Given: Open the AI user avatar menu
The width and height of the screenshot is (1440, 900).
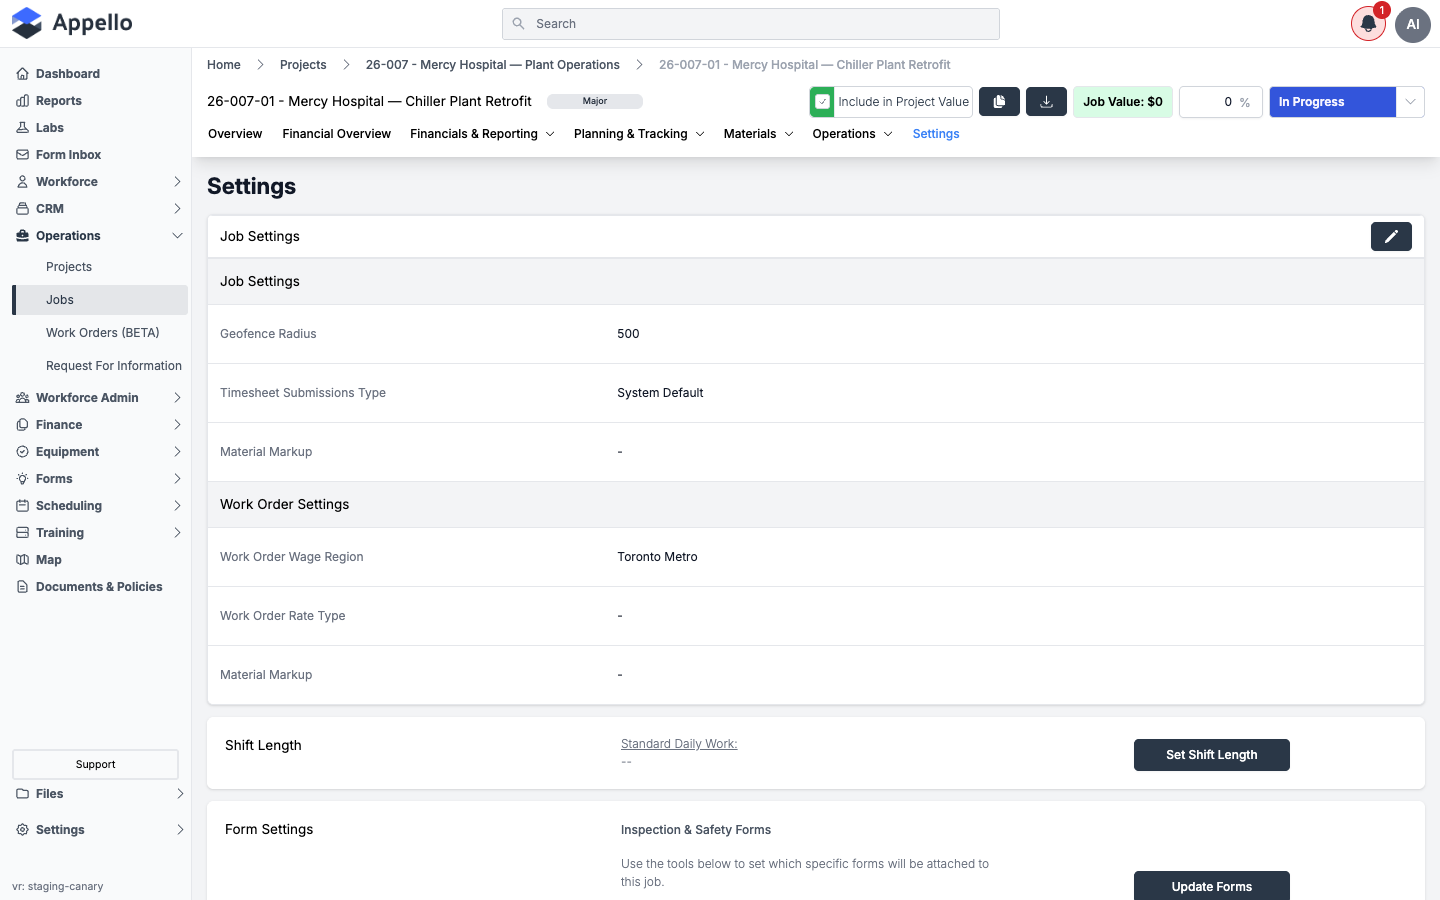Looking at the screenshot, I should pos(1413,24).
